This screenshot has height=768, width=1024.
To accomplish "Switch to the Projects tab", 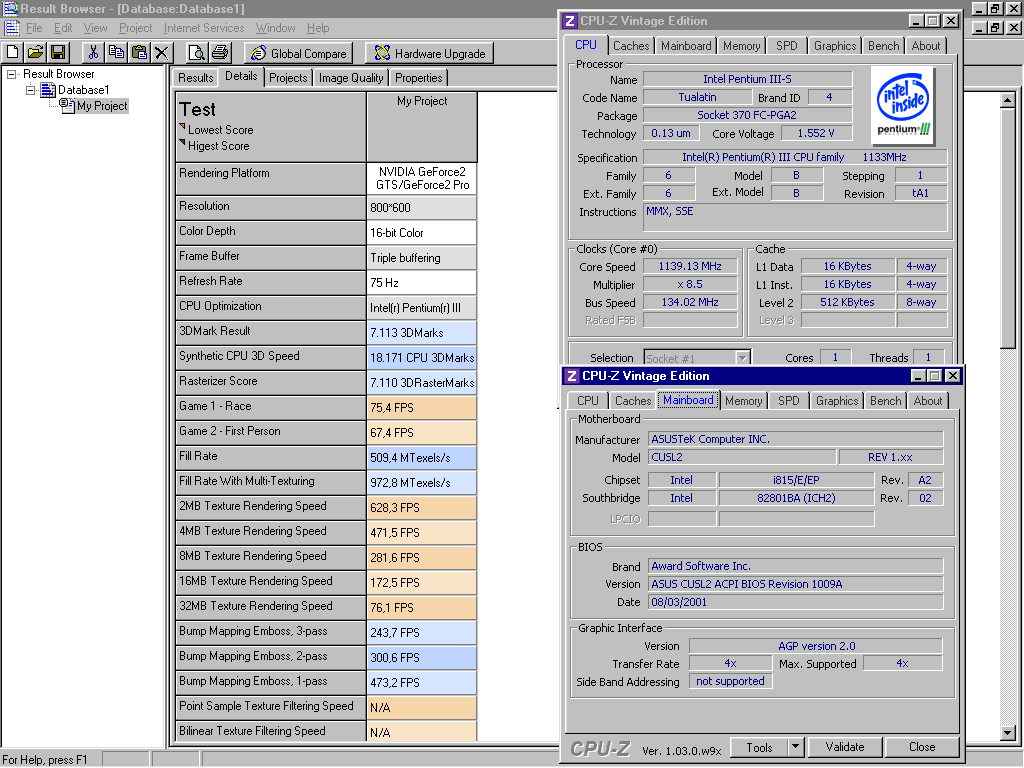I will (288, 78).
